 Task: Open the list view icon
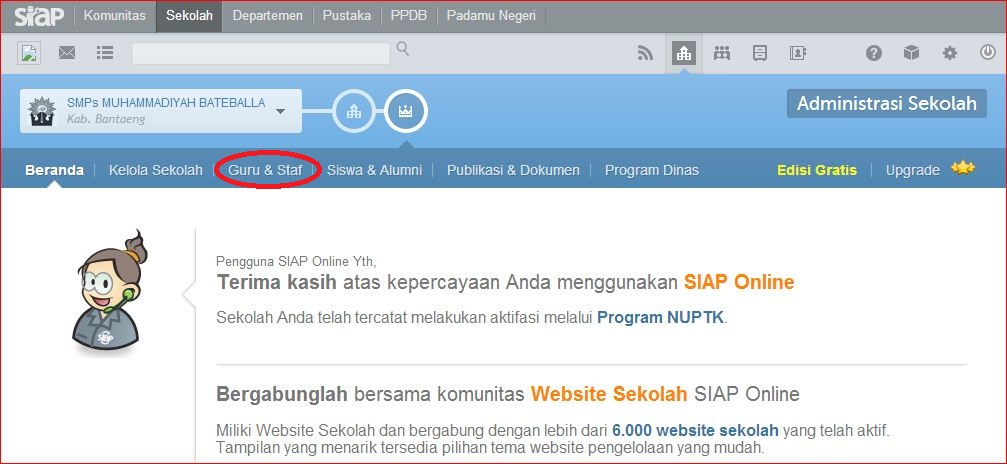pyautogui.click(x=105, y=53)
